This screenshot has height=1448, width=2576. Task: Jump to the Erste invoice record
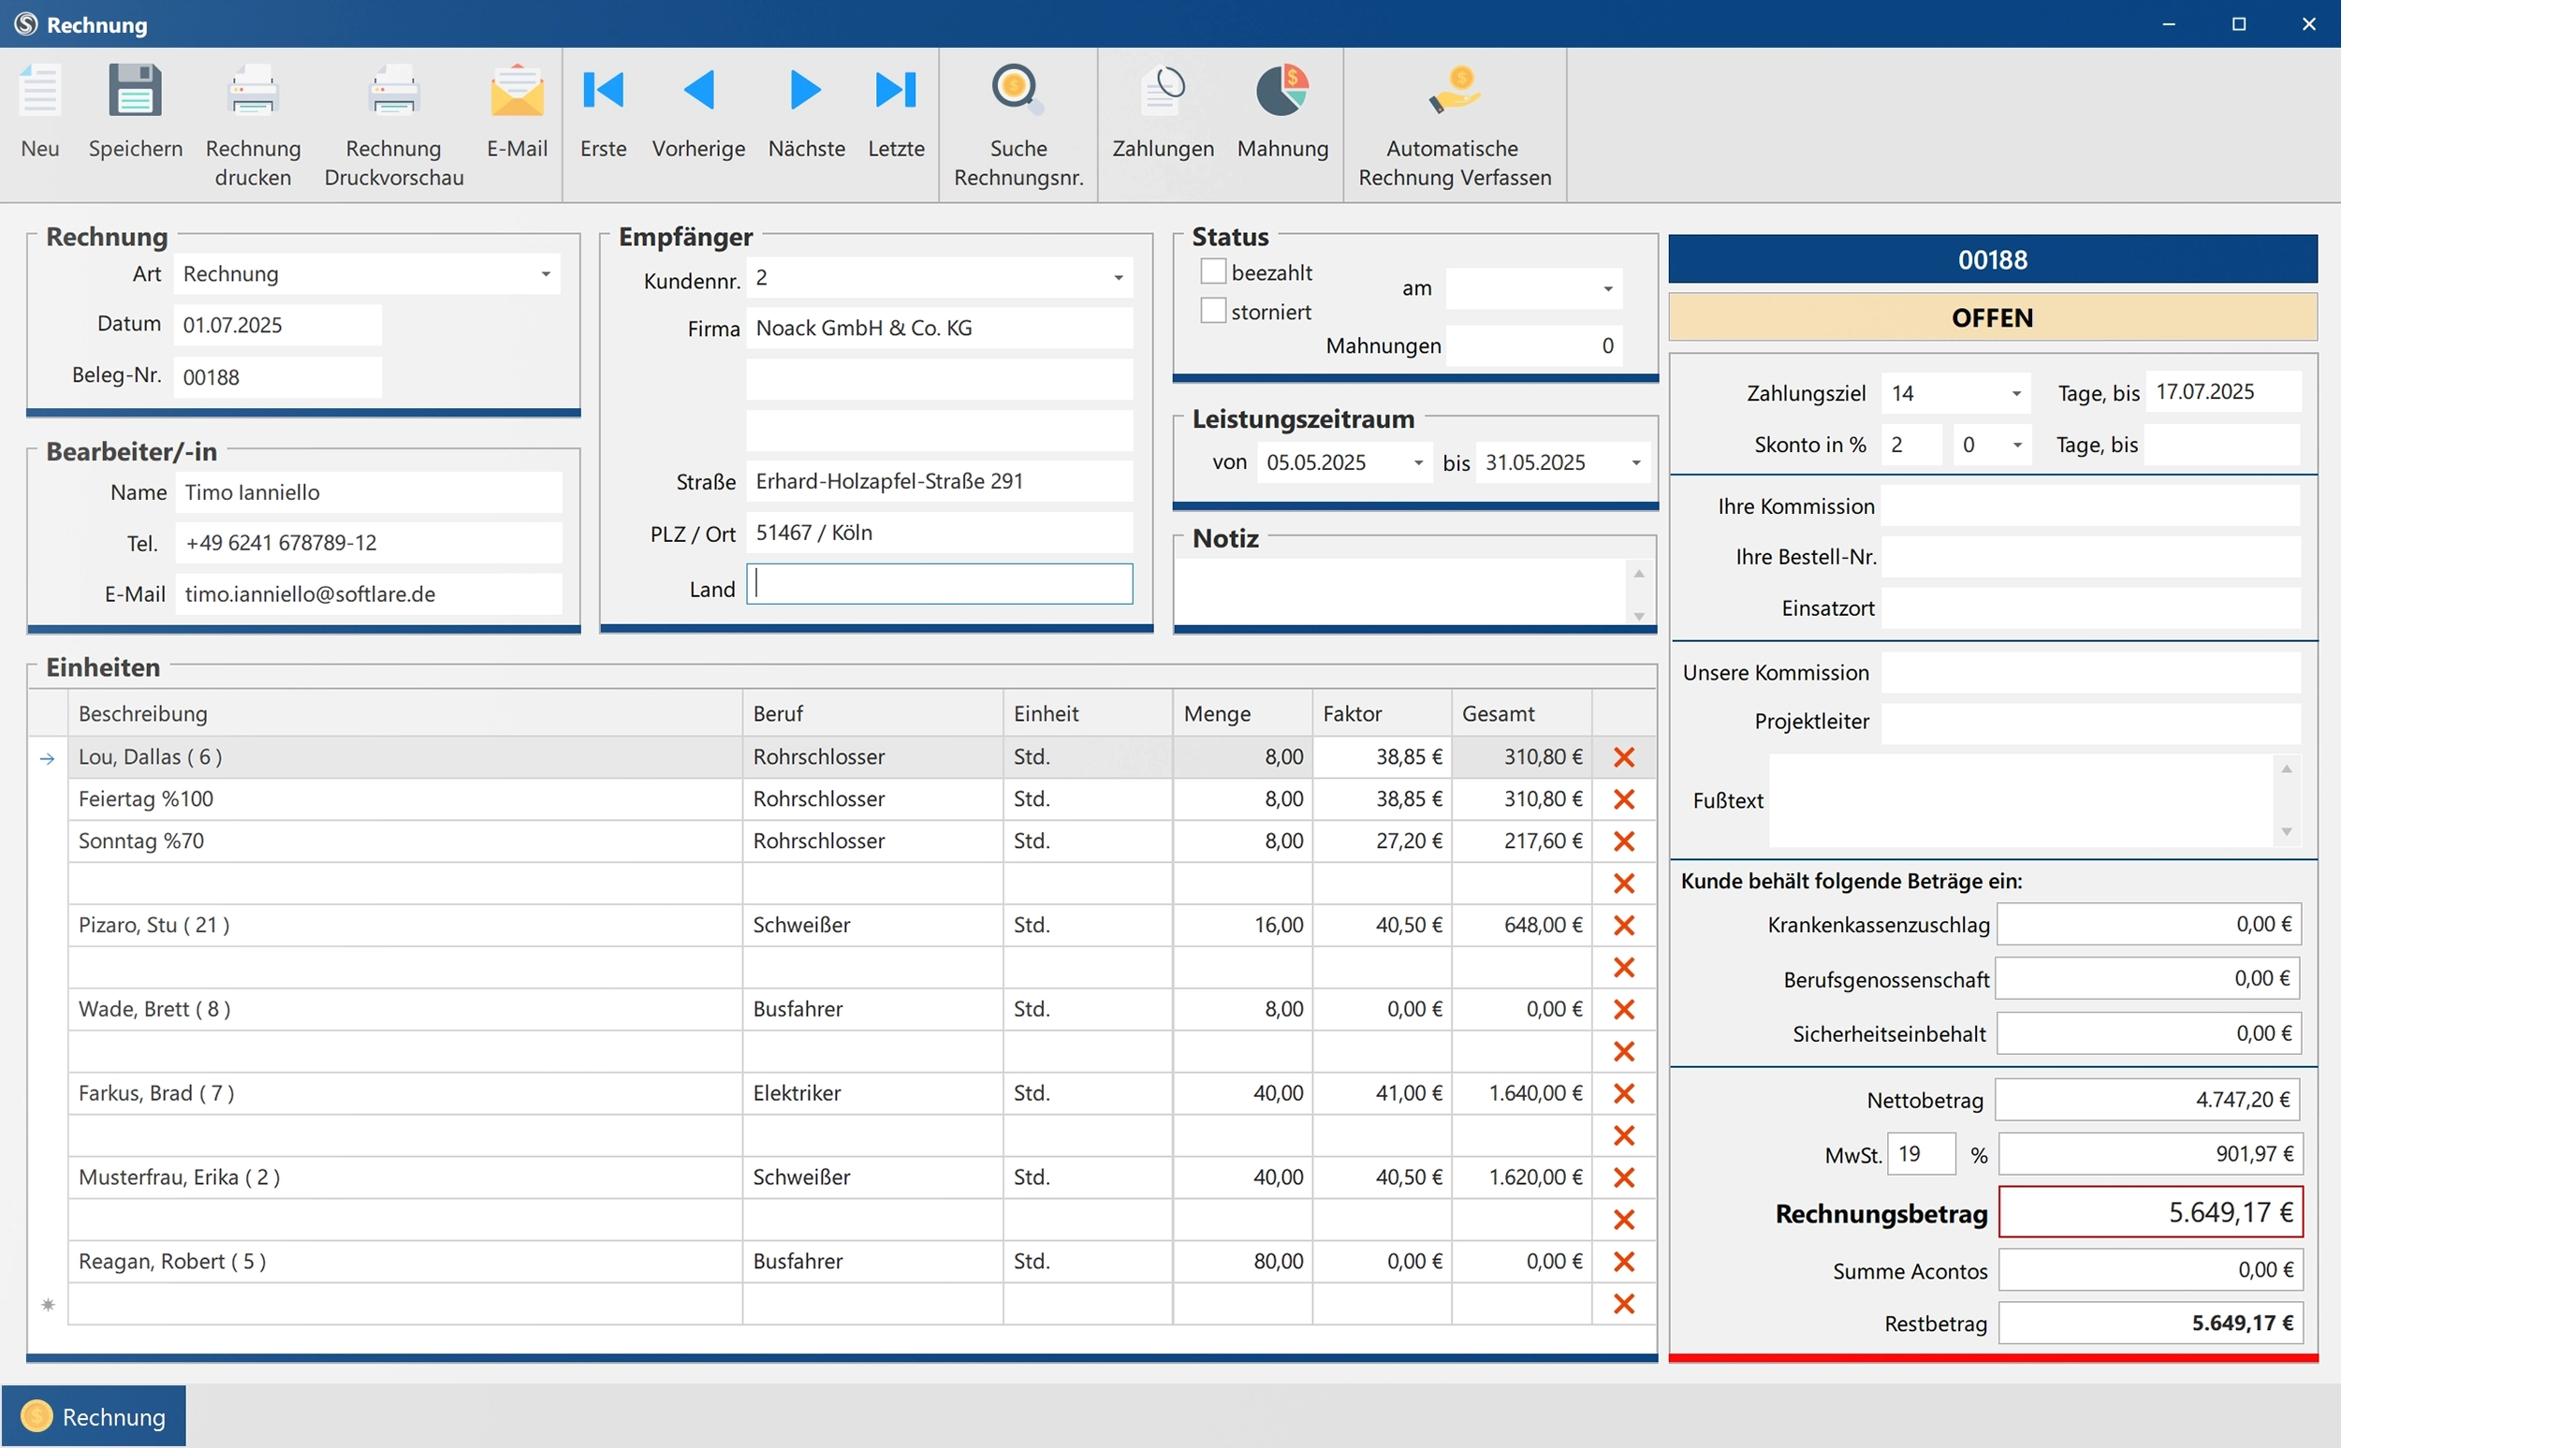click(x=603, y=91)
